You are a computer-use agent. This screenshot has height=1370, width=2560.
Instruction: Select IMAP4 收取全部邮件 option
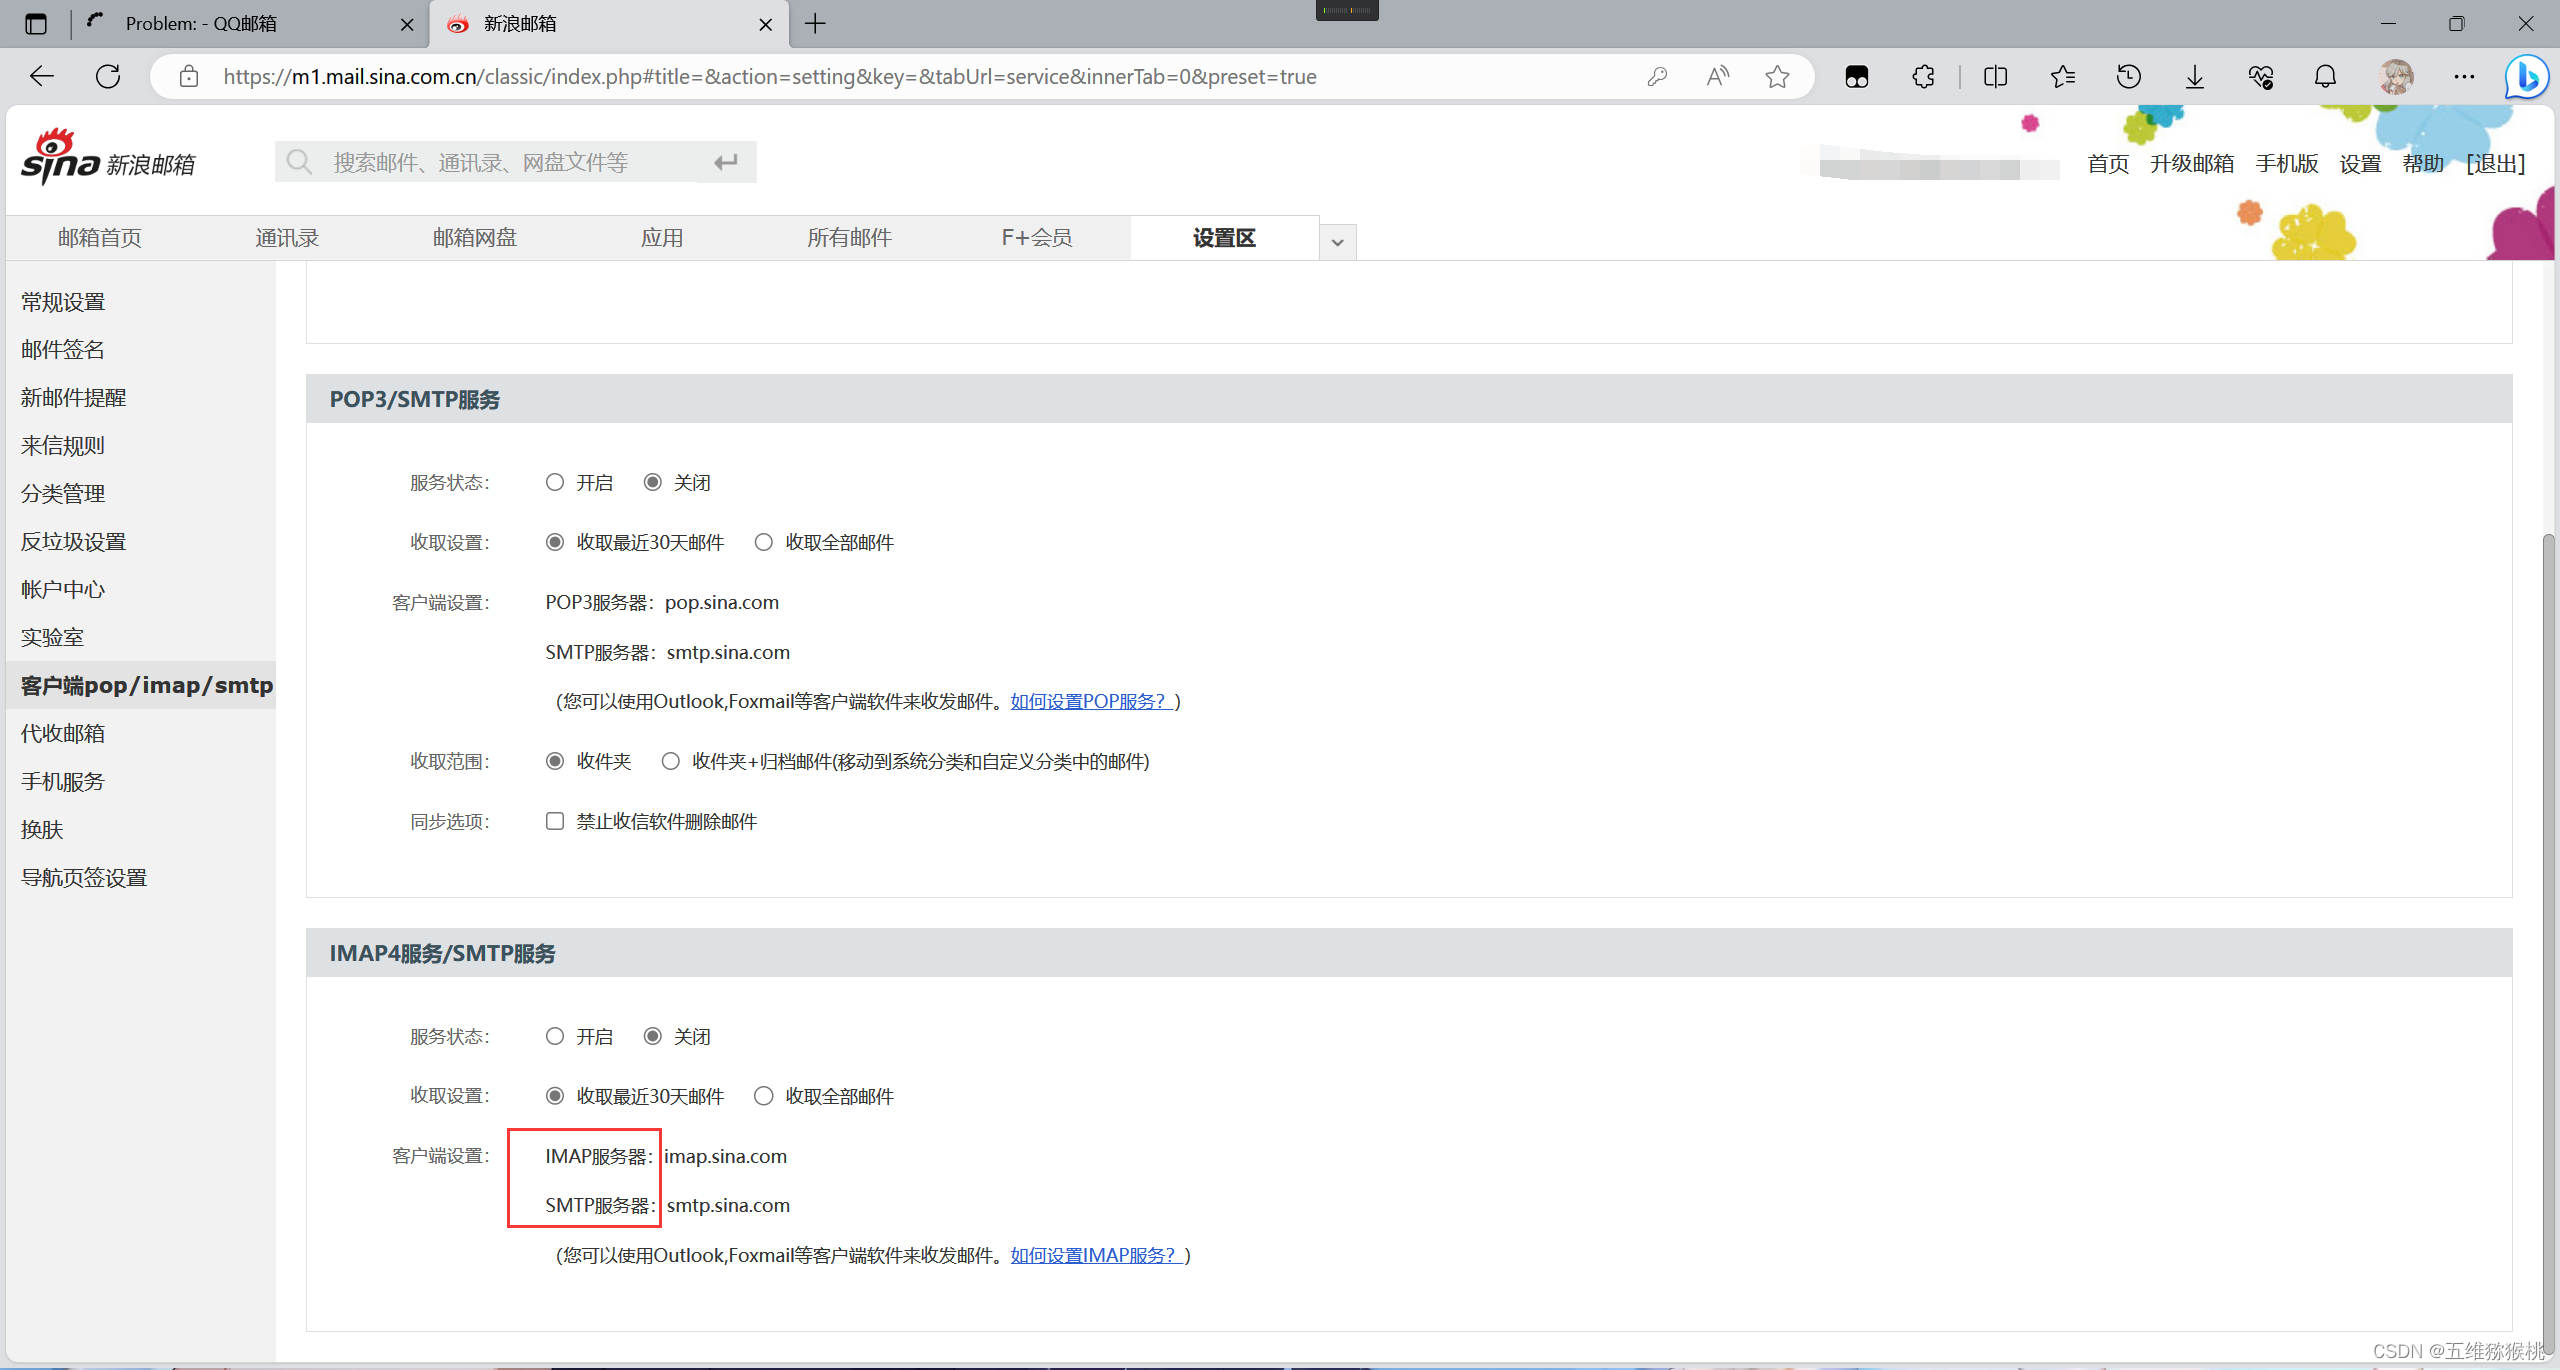[764, 1096]
